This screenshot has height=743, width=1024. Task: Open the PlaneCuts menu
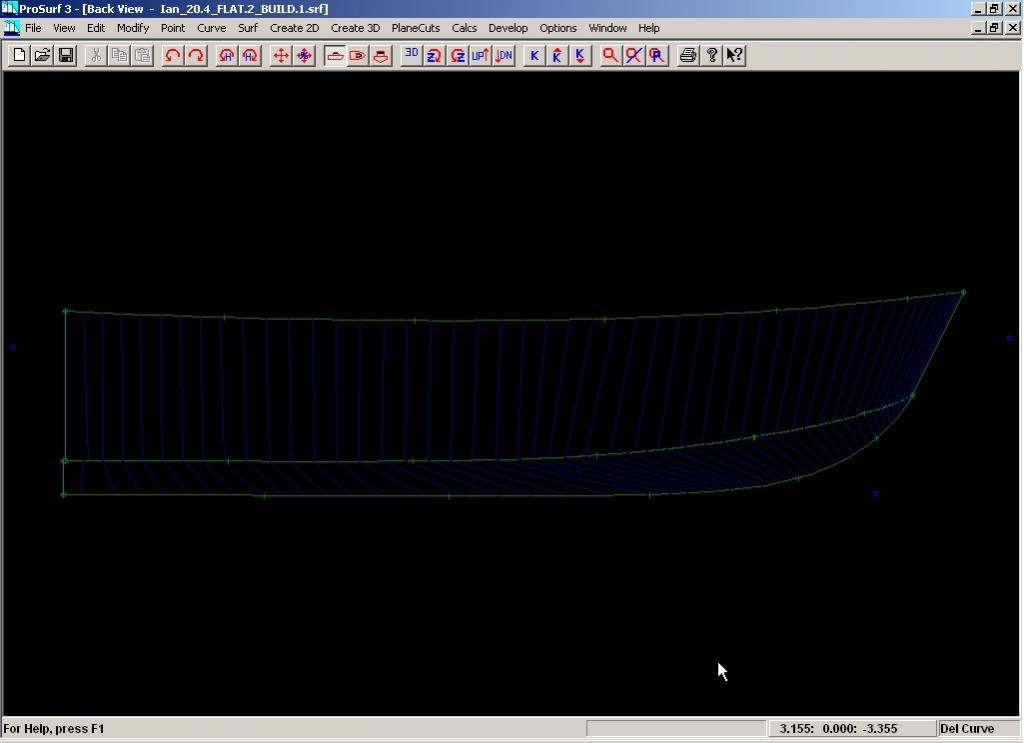click(415, 28)
